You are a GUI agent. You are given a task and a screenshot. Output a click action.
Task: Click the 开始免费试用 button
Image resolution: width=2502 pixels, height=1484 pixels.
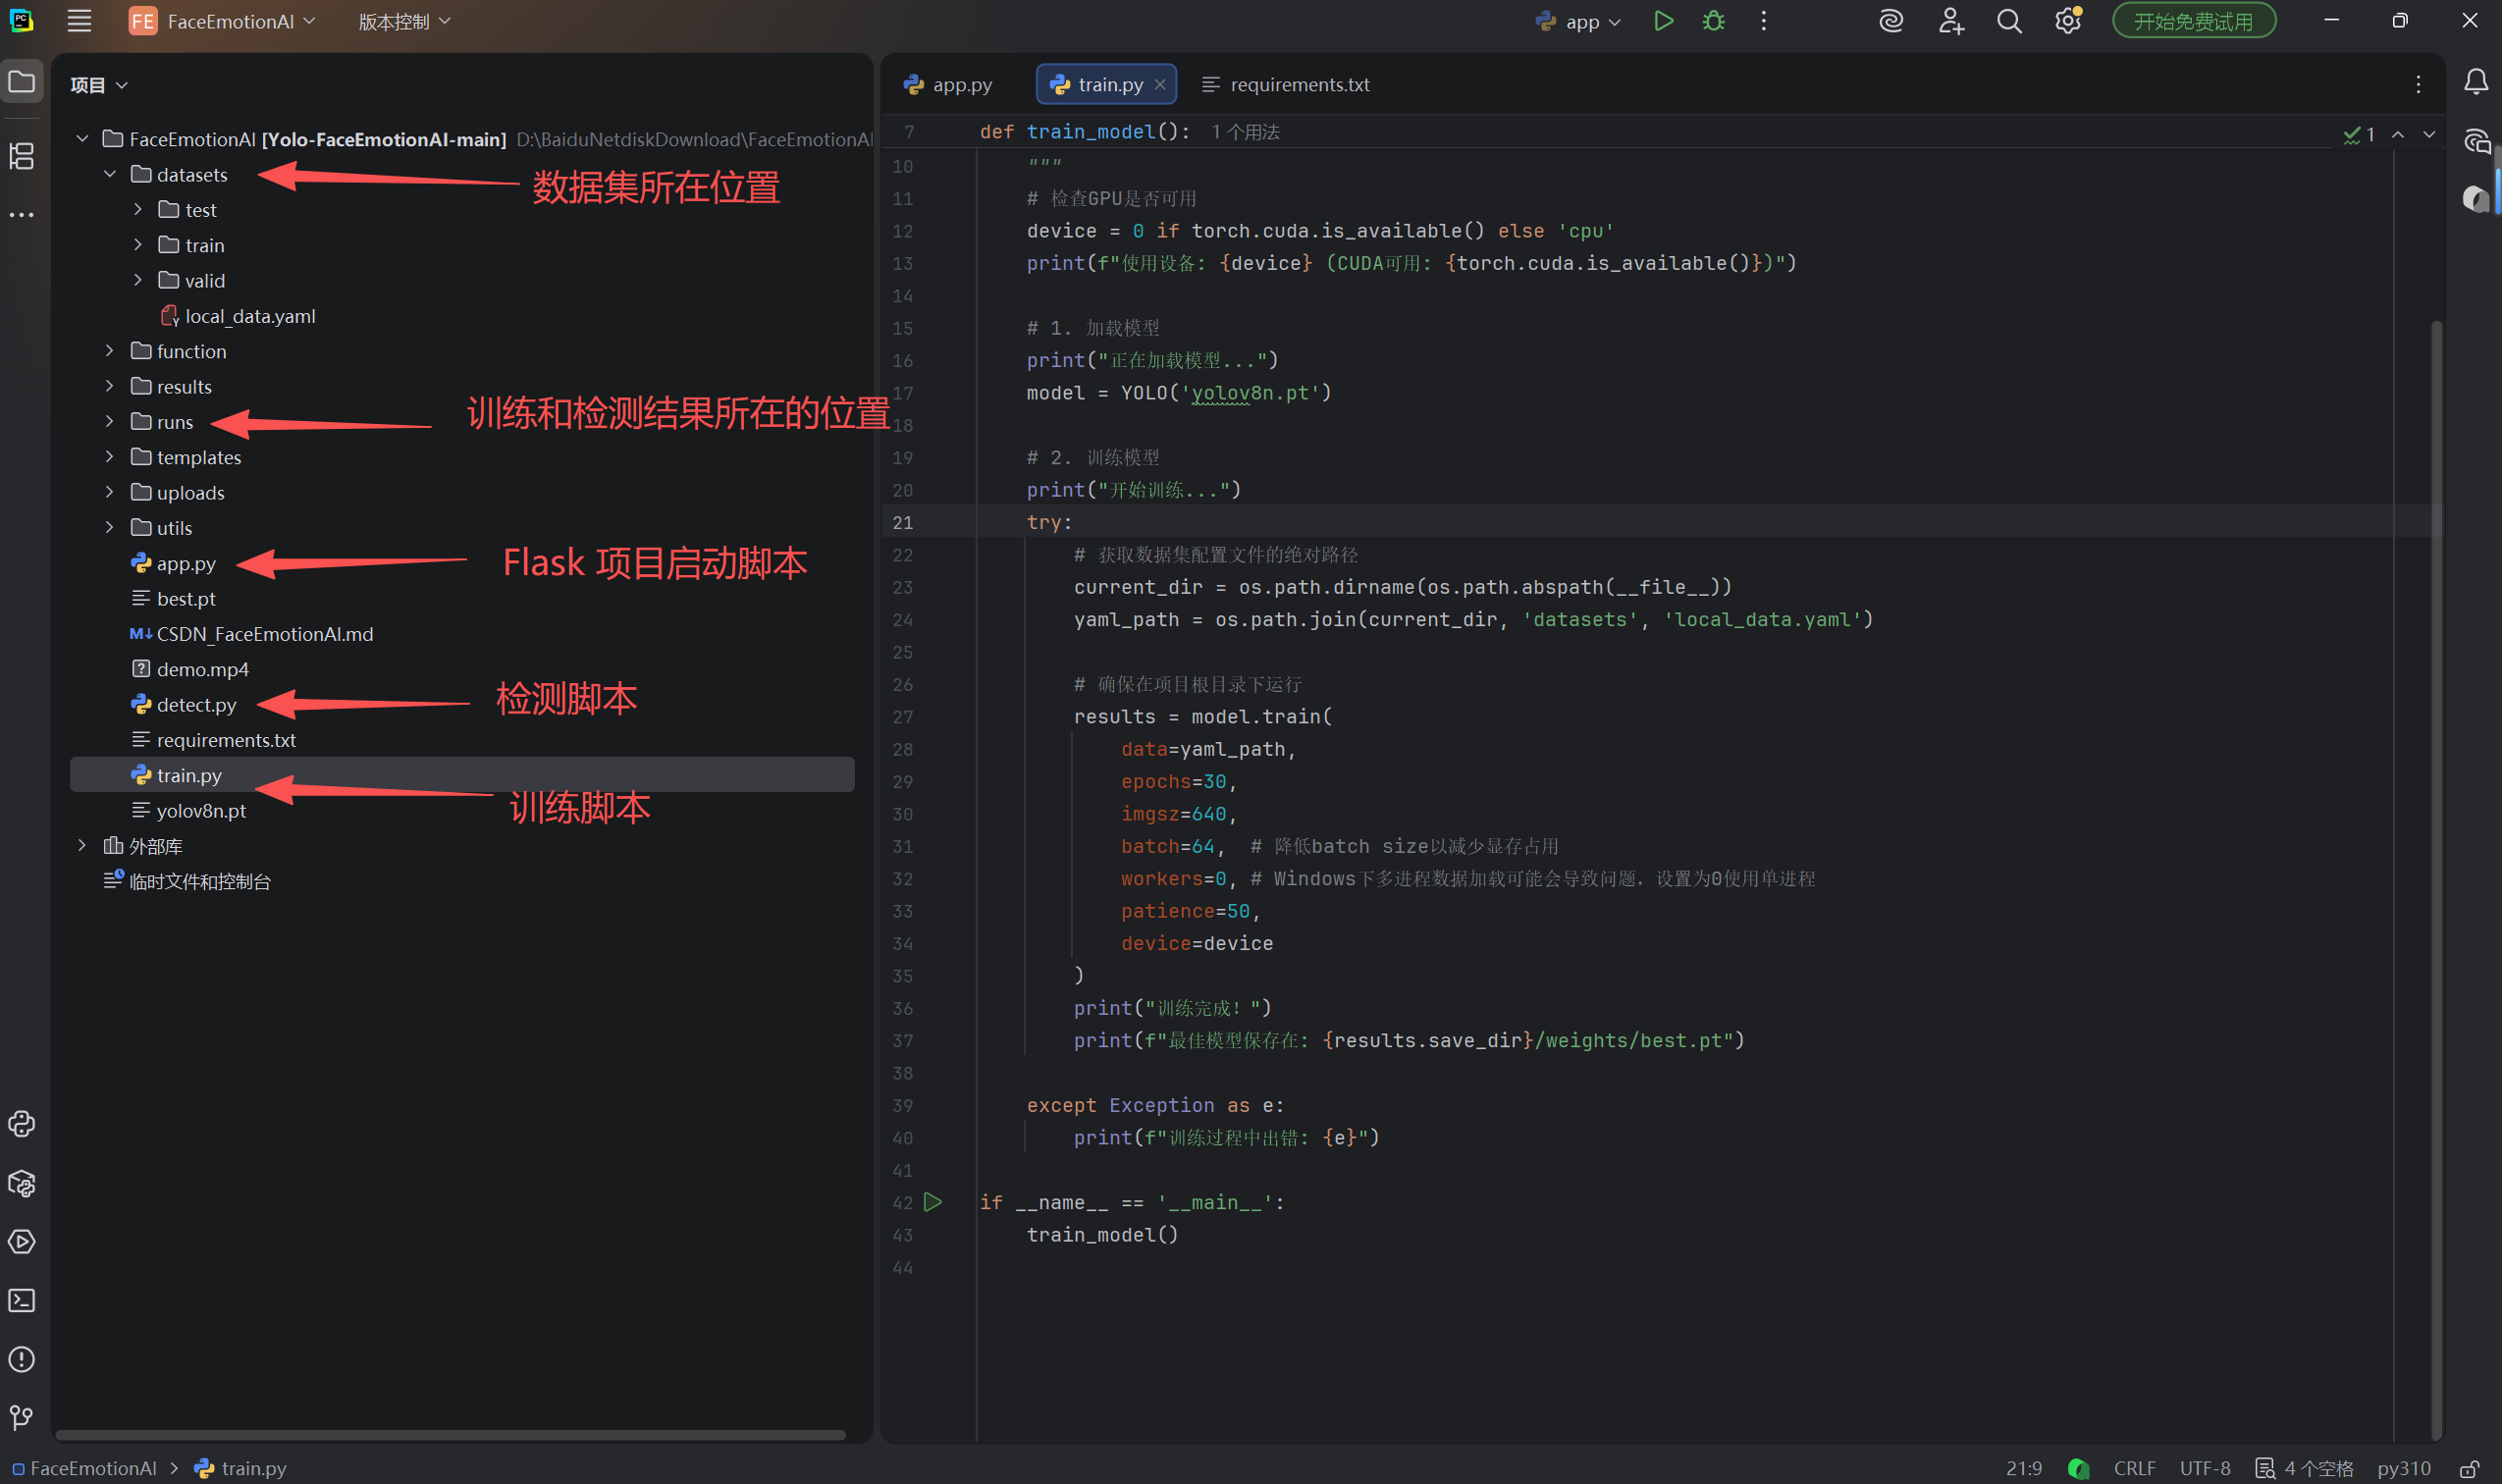[2193, 21]
